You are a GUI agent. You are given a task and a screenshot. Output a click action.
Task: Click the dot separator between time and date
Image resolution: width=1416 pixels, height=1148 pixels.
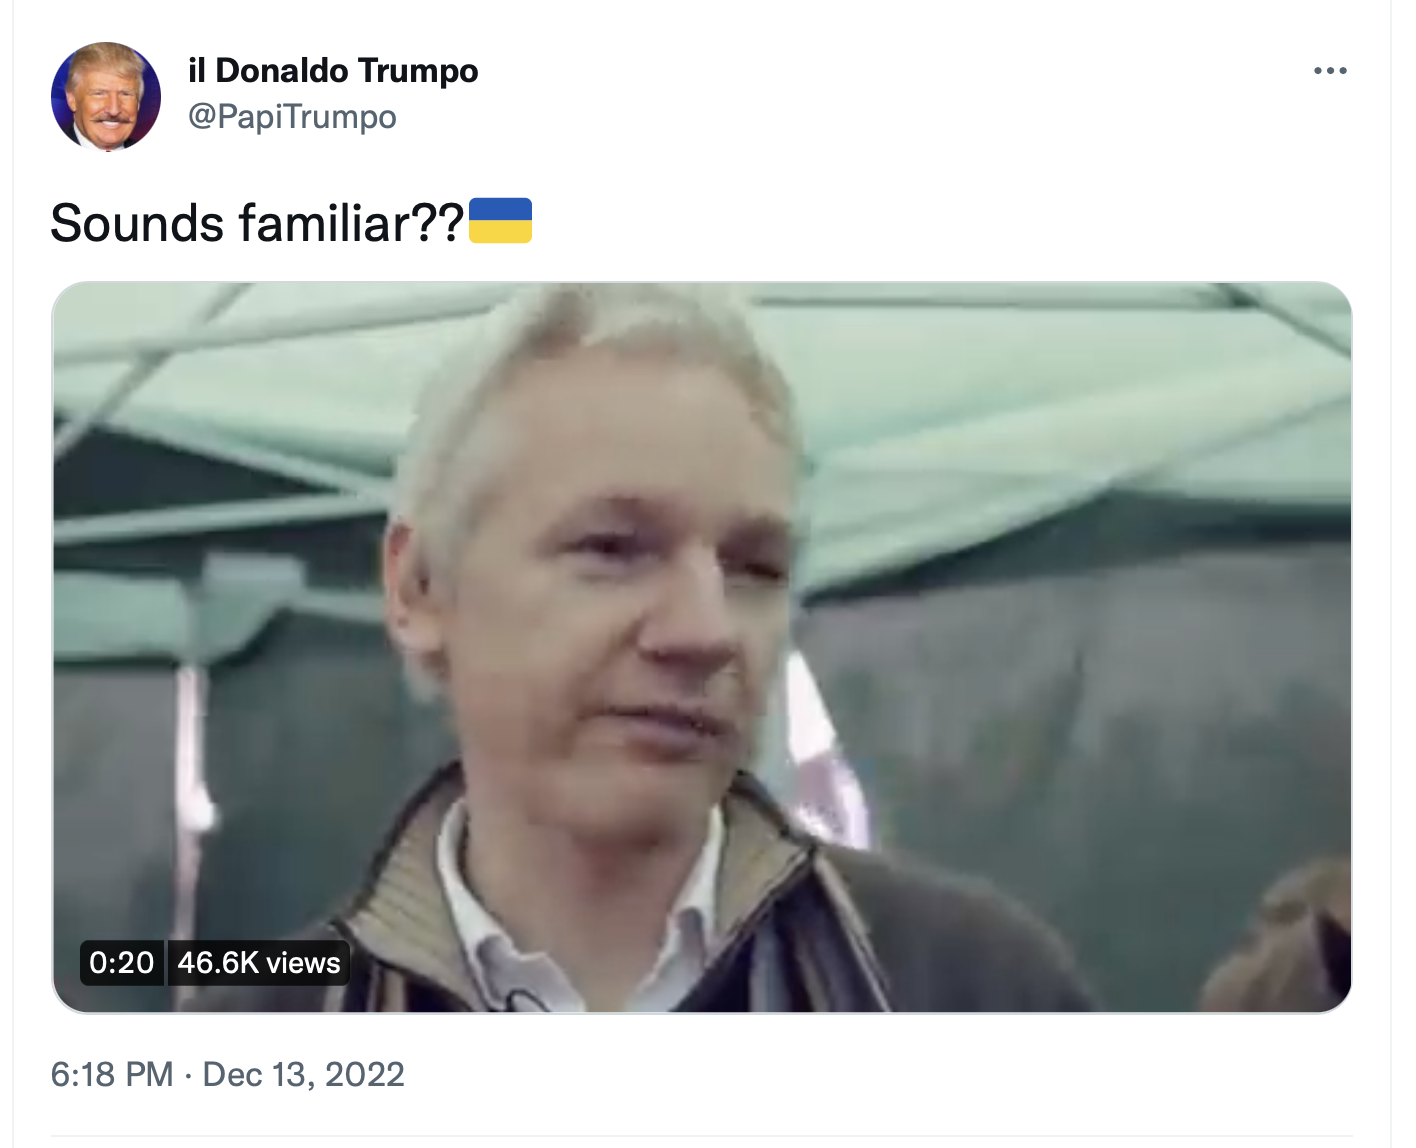pyautogui.click(x=188, y=1076)
